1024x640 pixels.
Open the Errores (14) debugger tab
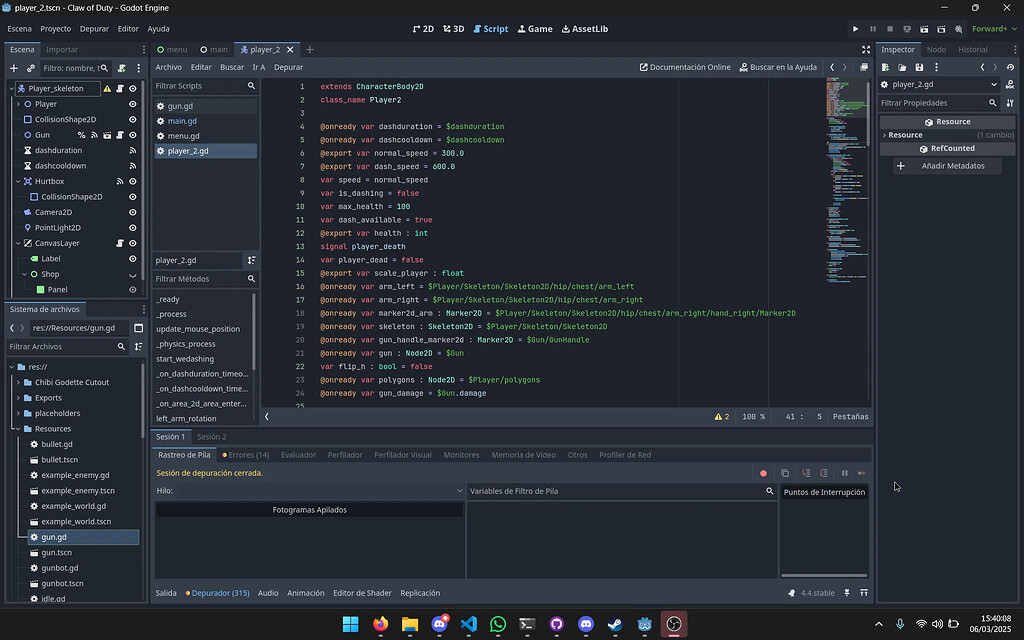pos(245,454)
